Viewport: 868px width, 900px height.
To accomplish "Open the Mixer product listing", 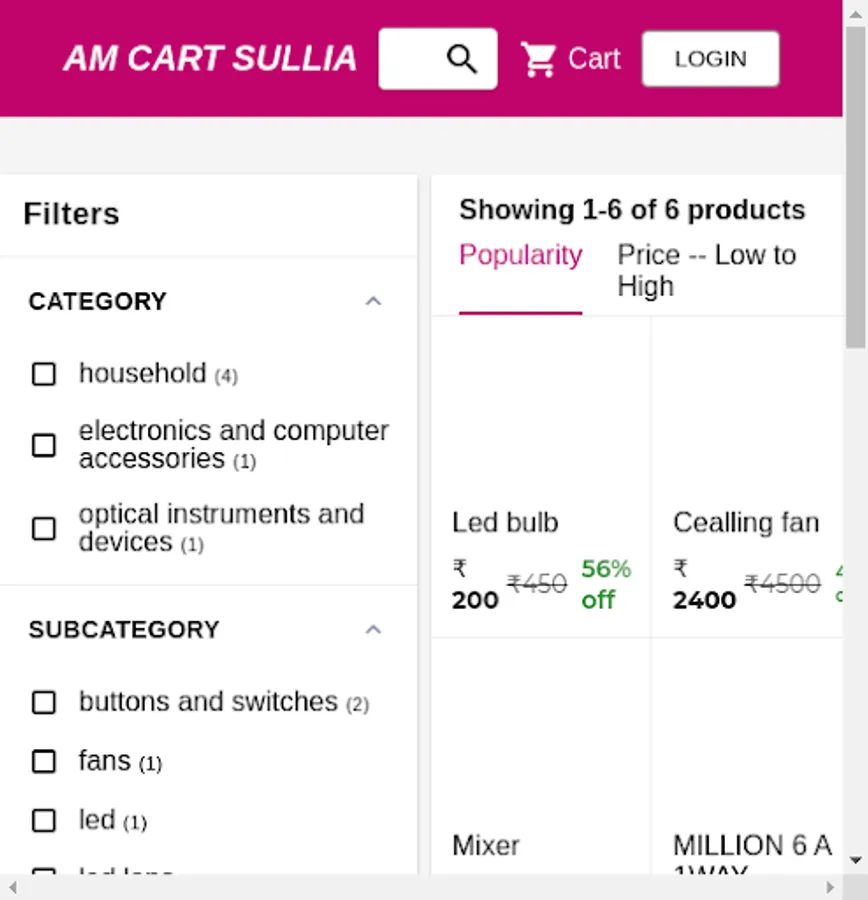I will pyautogui.click(x=486, y=846).
